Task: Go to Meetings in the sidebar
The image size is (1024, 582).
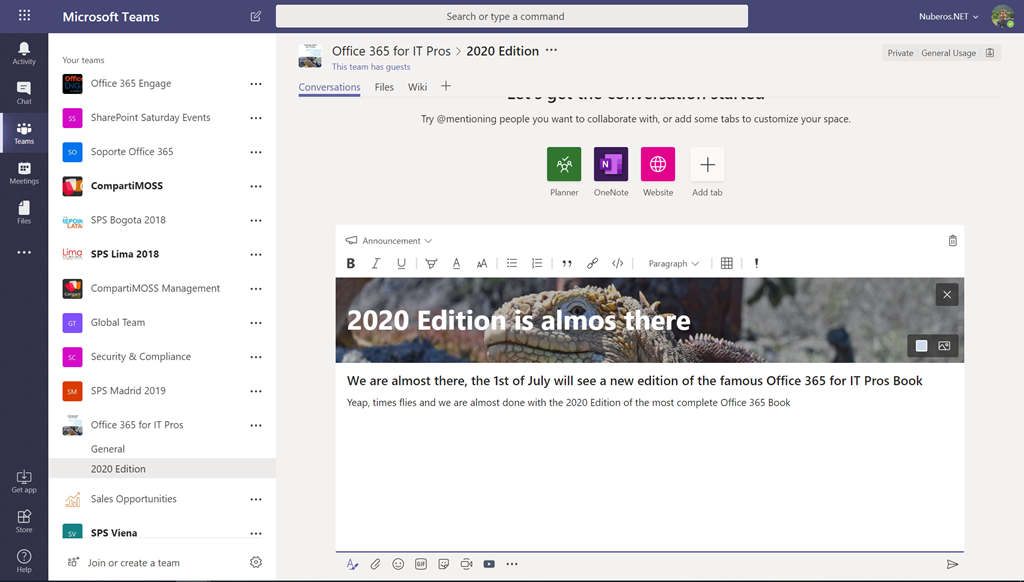Action: click(24, 172)
